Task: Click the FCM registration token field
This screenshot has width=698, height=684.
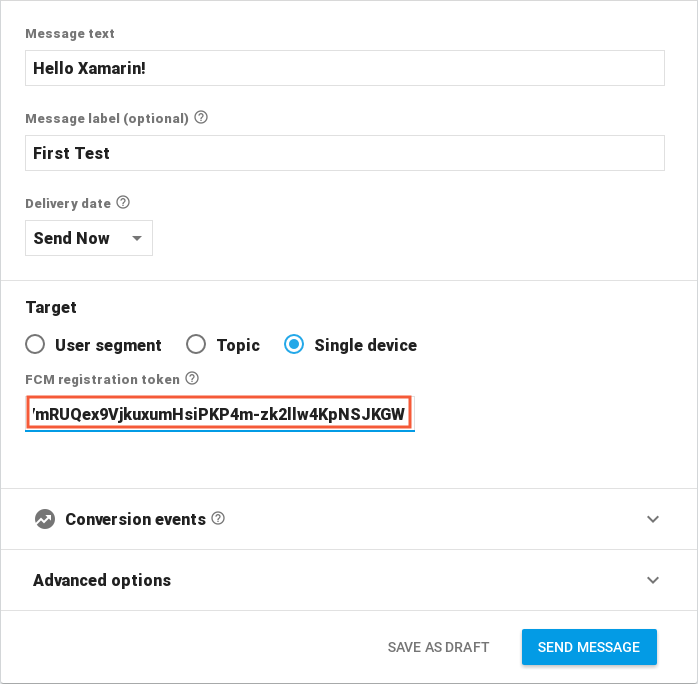Action: pos(220,413)
